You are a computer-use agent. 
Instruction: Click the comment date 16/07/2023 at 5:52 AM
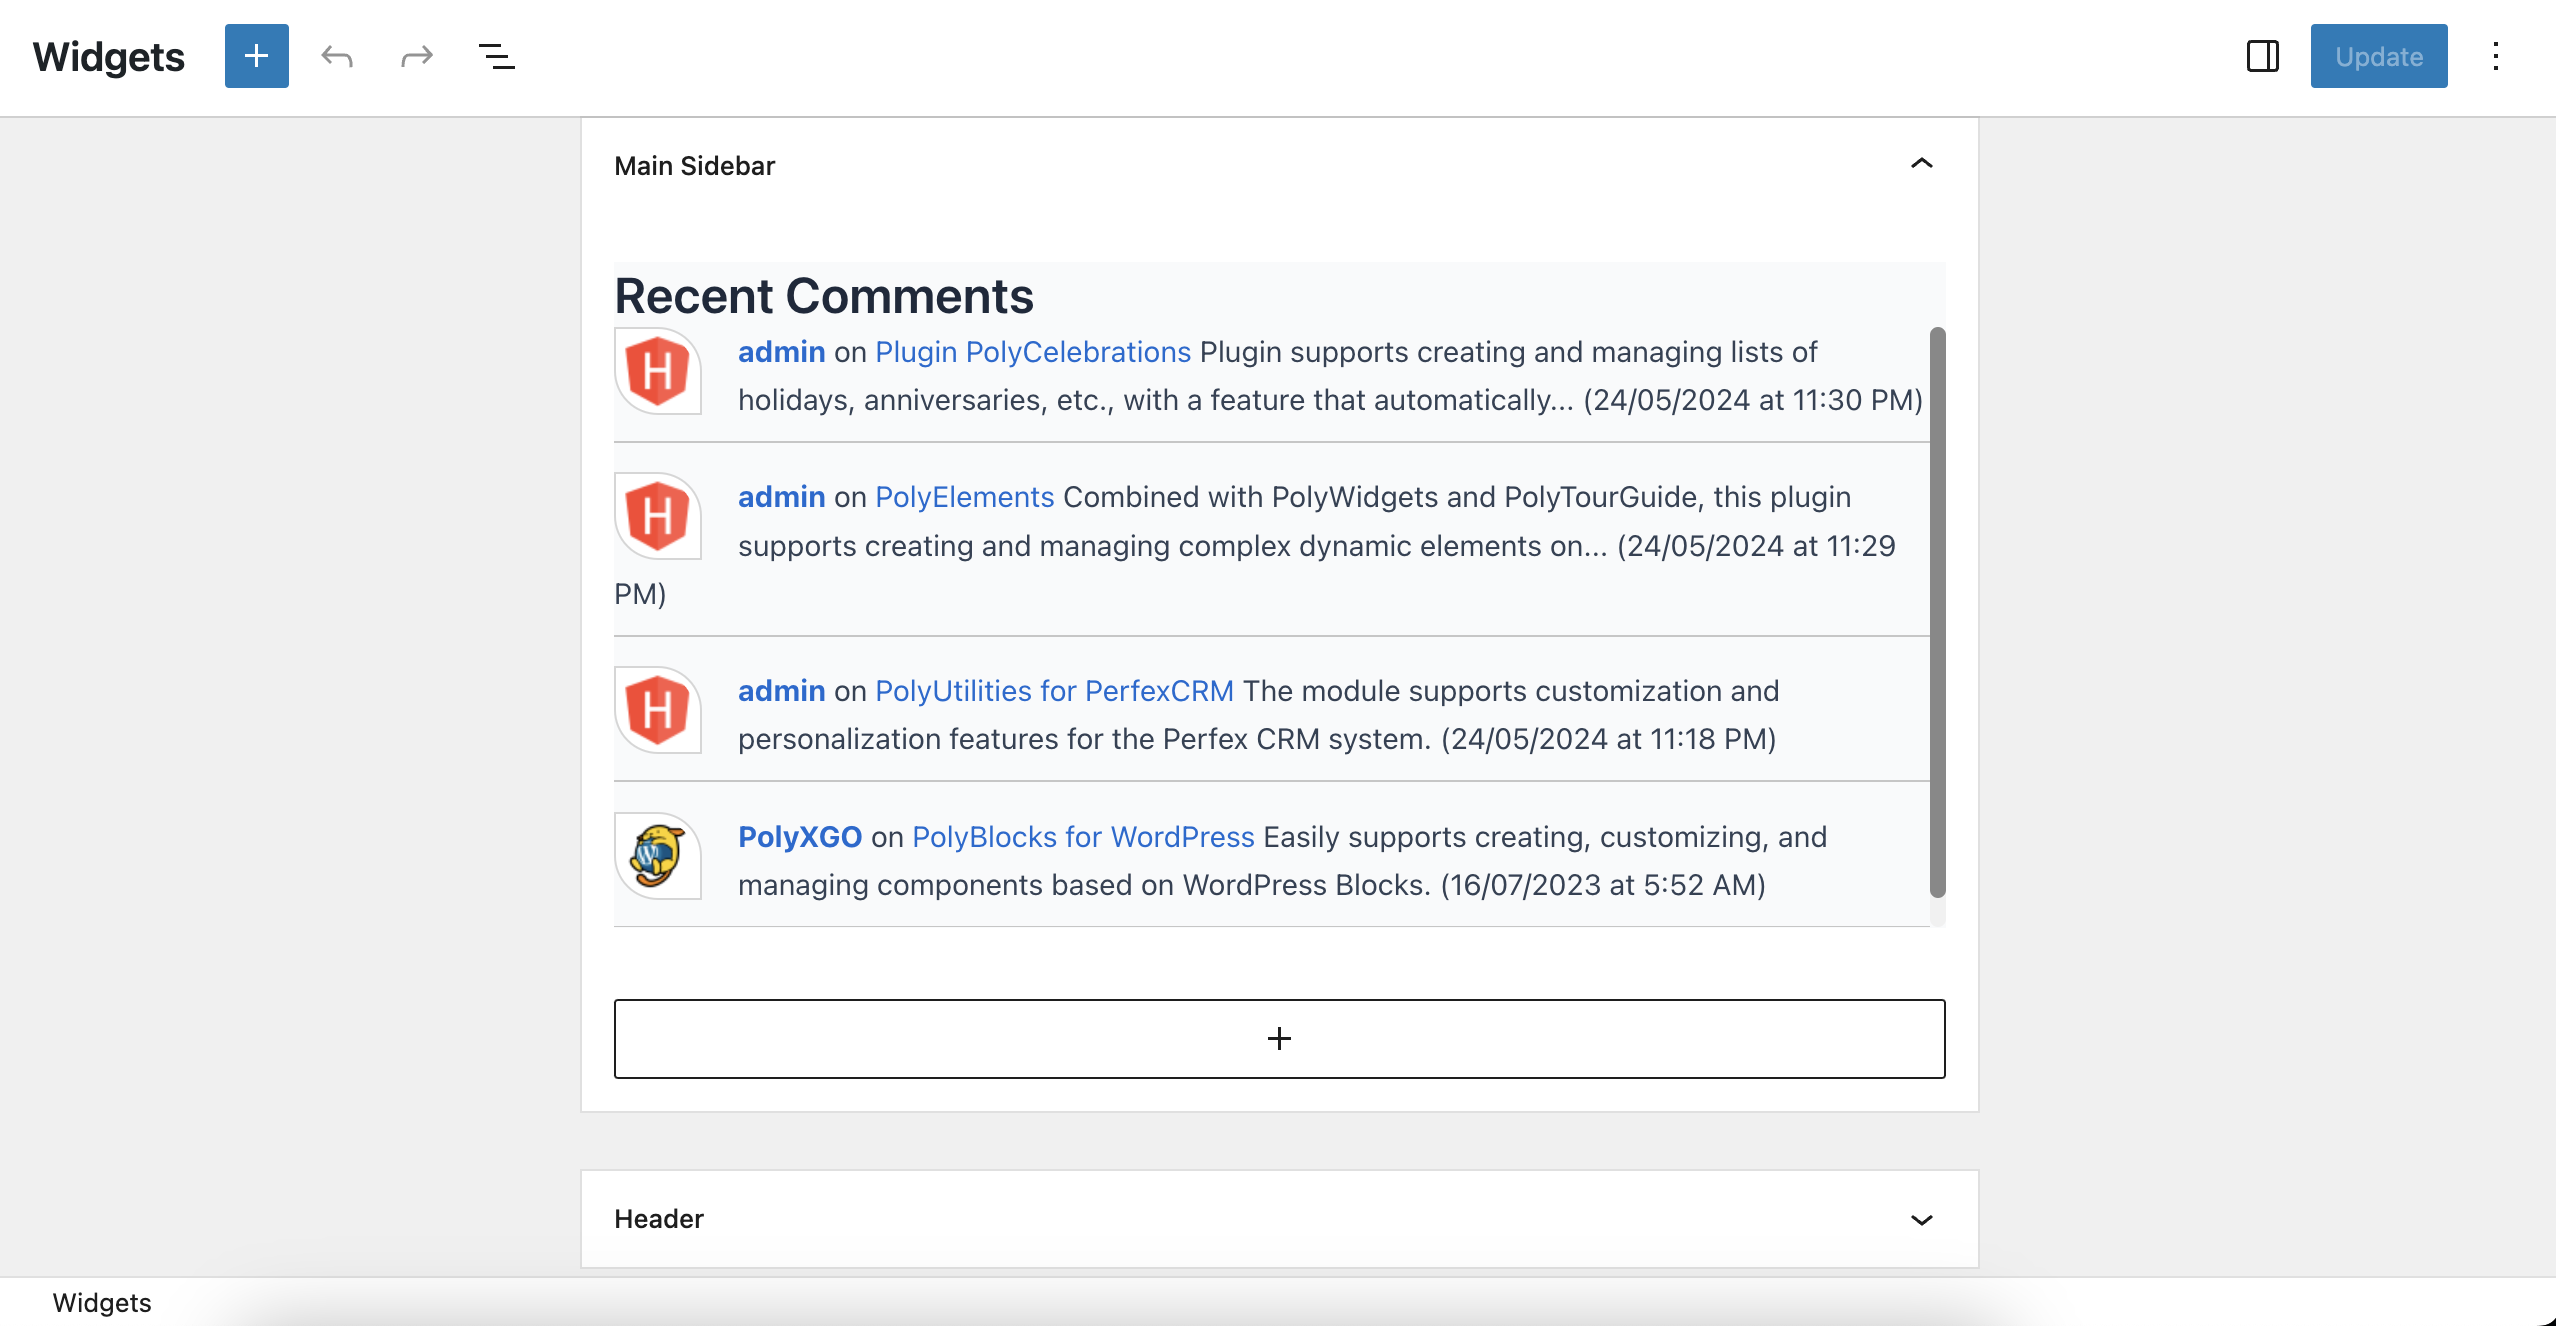pos(1602,885)
